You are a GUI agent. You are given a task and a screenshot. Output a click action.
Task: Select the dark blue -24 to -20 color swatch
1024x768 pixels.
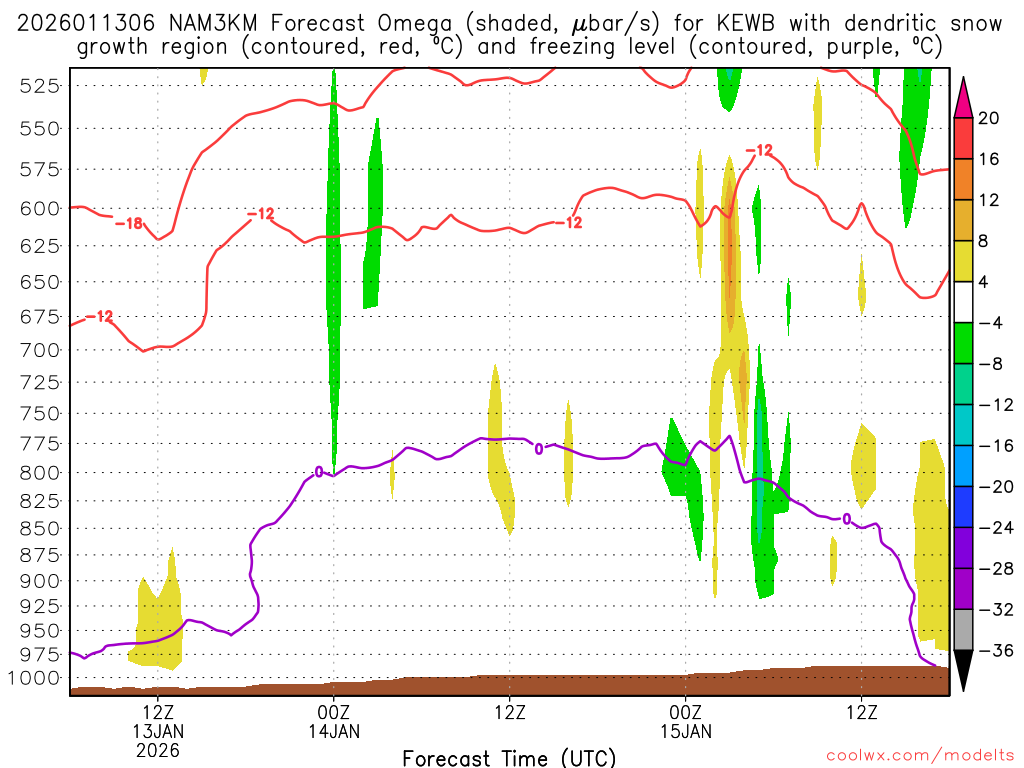(x=963, y=507)
